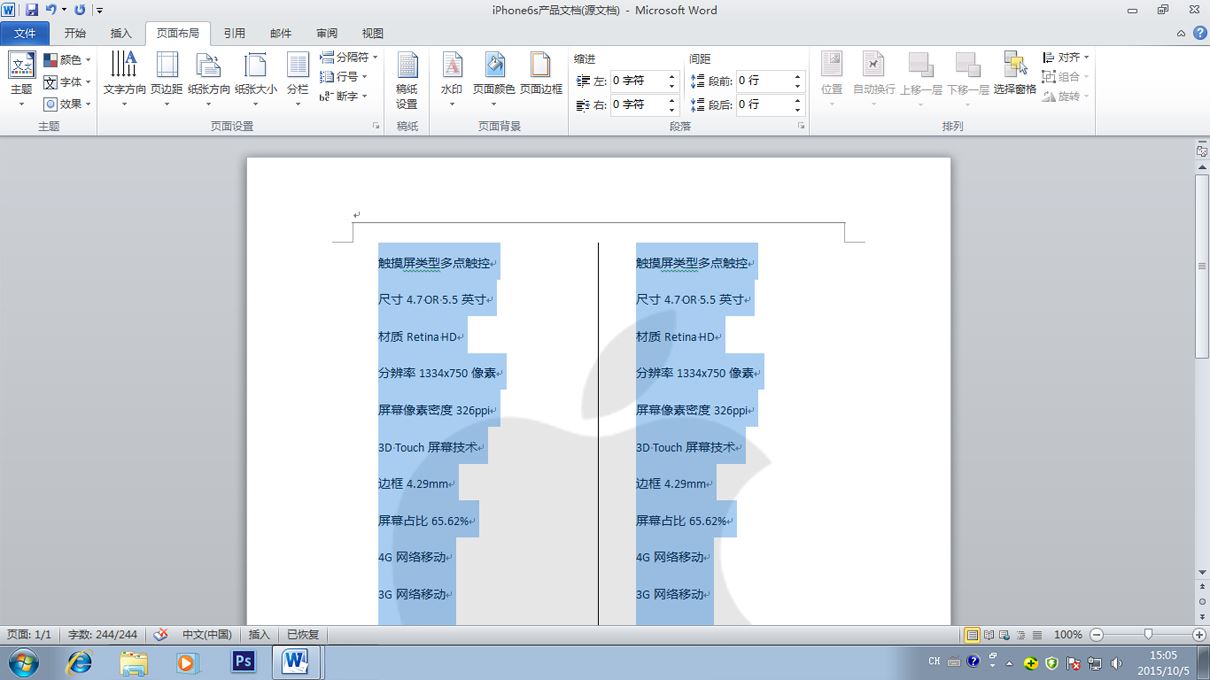The image size is (1210, 680).
Task: Open the 文件 File tab
Action: point(25,33)
